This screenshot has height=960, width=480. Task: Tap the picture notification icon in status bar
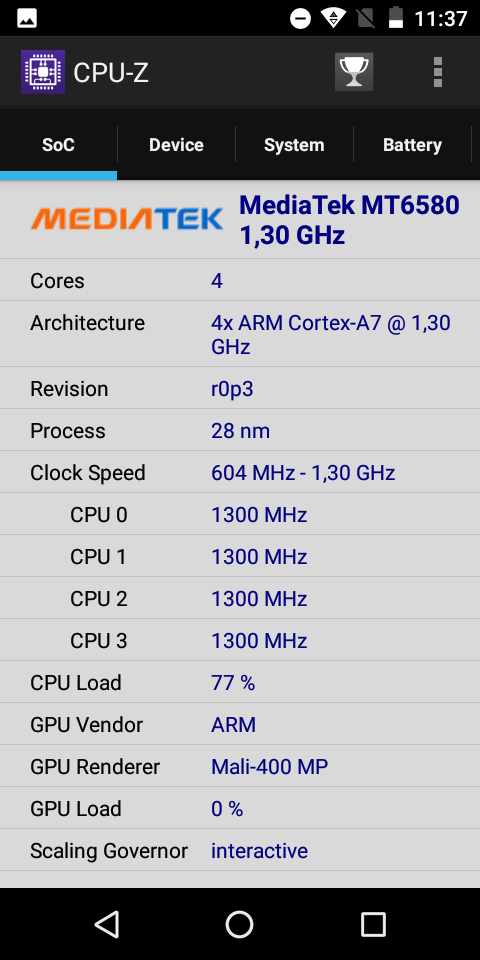[27, 18]
